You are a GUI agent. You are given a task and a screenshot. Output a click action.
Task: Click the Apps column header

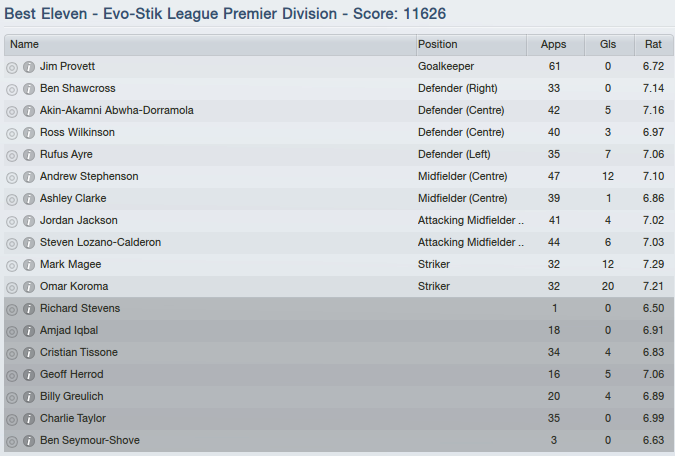[553, 45]
